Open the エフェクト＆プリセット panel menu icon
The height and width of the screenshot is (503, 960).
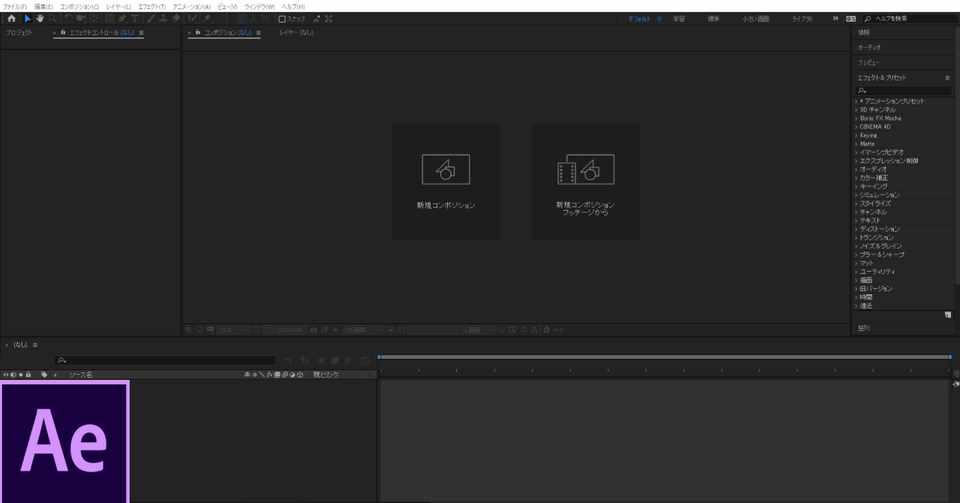947,78
